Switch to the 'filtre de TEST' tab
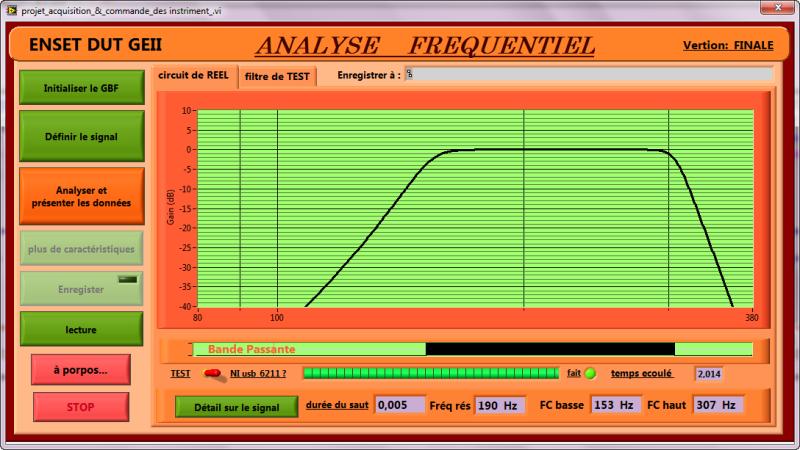The image size is (800, 450). [277, 76]
